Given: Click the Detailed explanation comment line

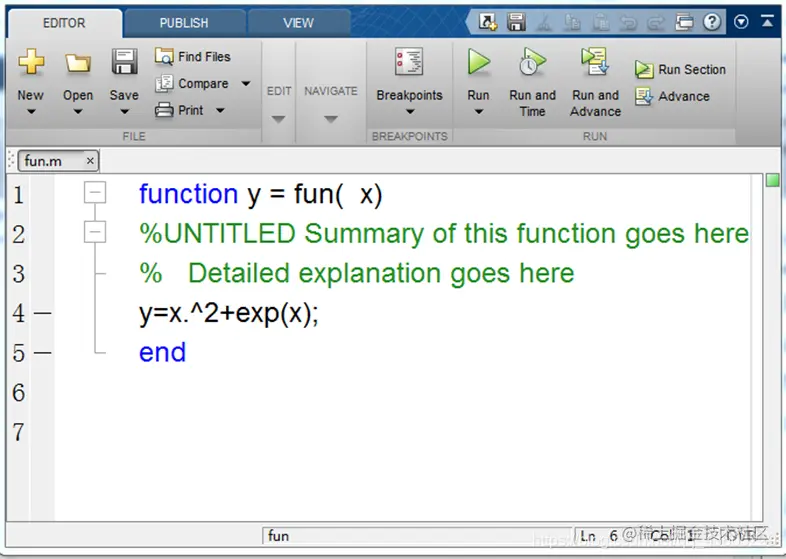Looking at the screenshot, I should point(356,274).
